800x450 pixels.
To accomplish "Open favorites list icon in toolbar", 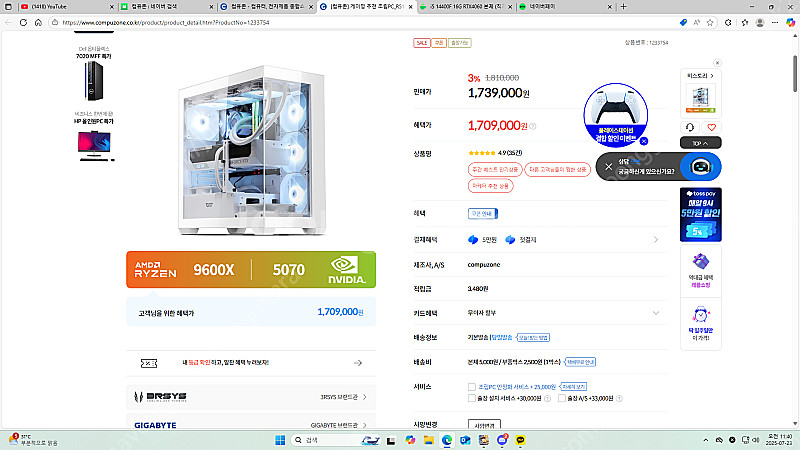I will click(745, 22).
